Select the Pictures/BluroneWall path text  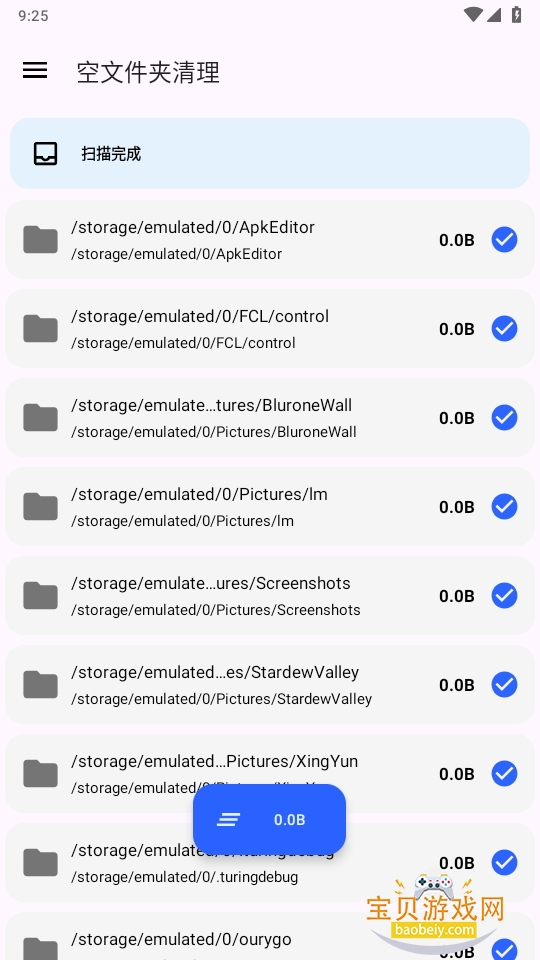[214, 432]
